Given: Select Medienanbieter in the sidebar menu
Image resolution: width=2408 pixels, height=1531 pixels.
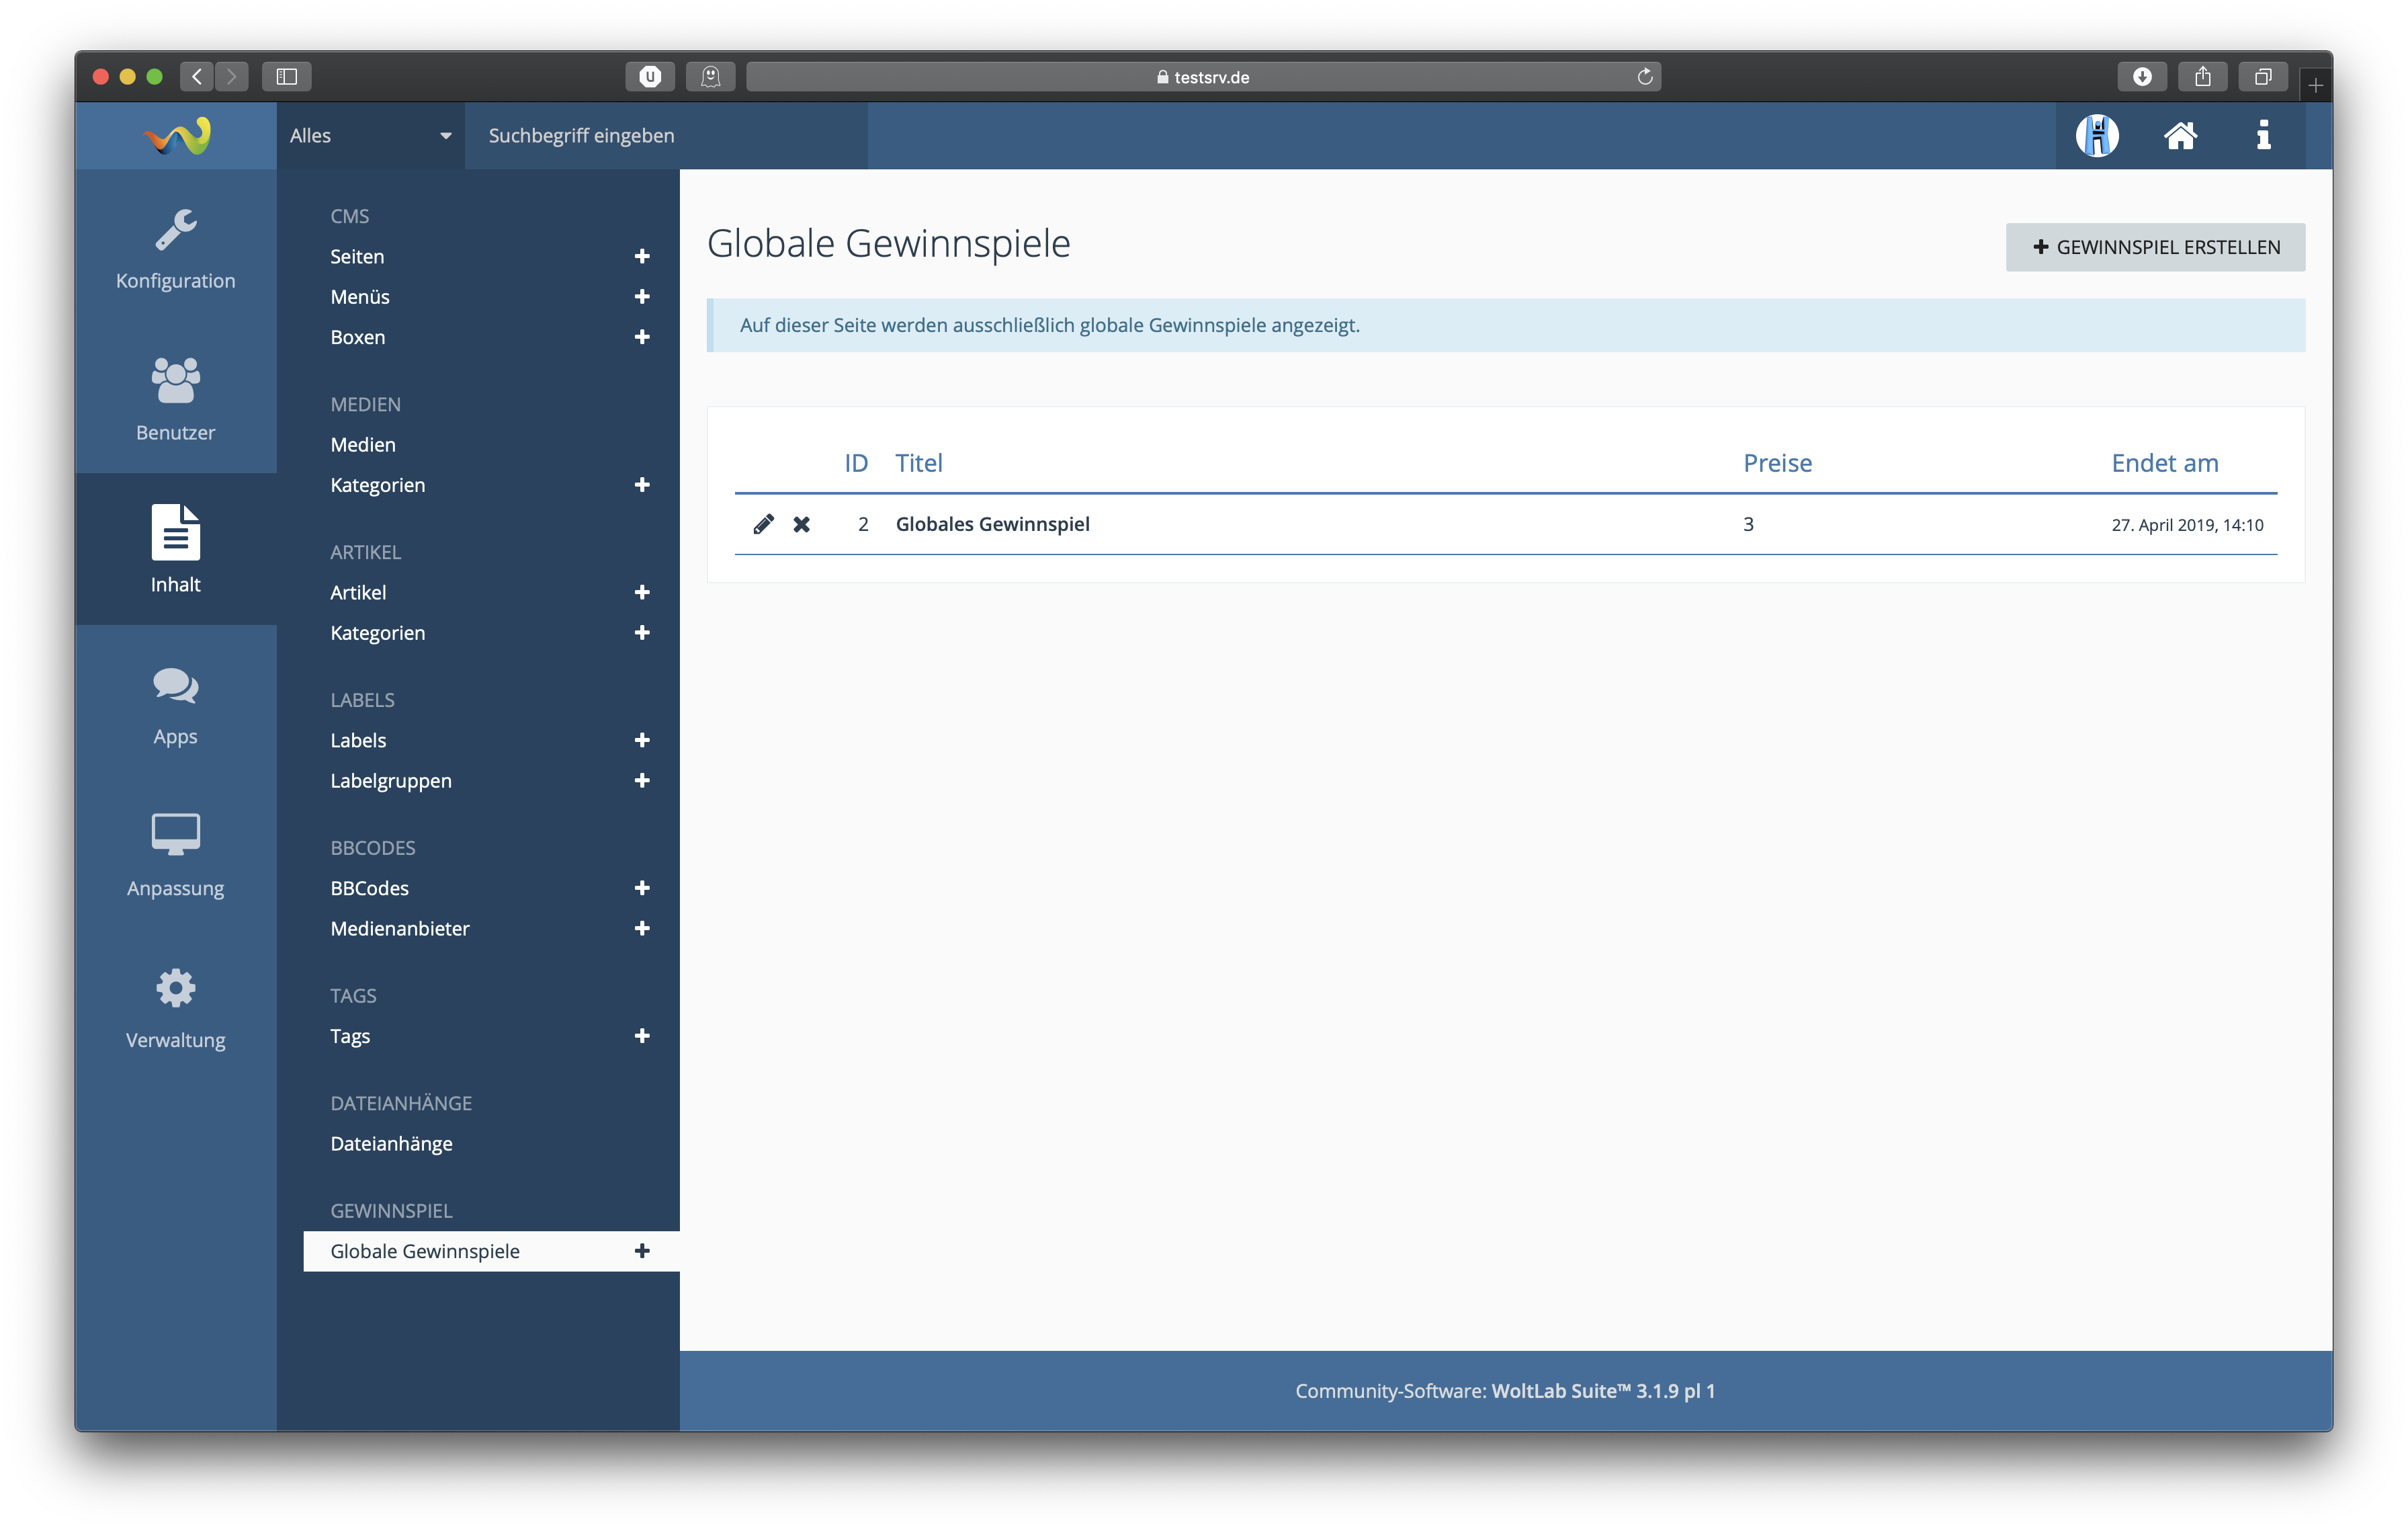Looking at the screenshot, I should [x=400, y=928].
